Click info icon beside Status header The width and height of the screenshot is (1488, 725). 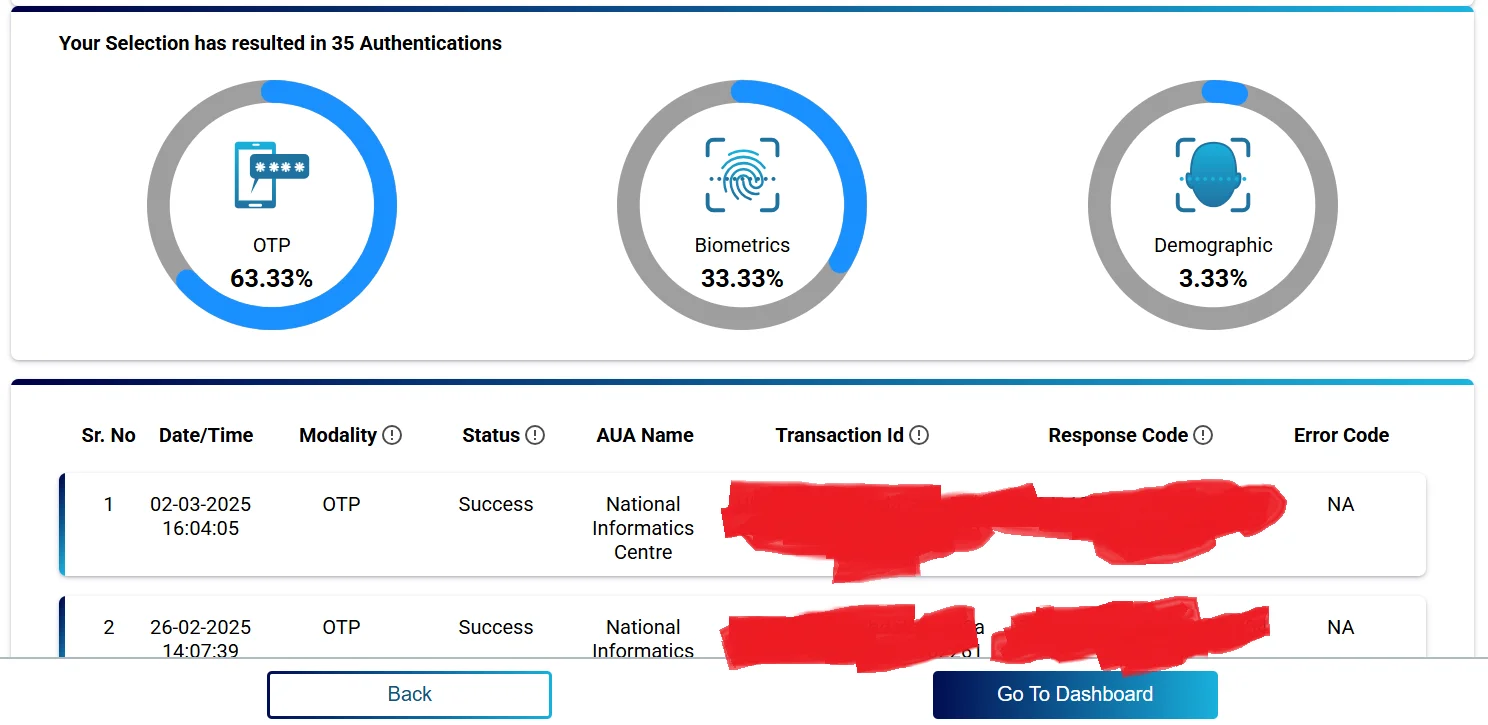[x=535, y=435]
